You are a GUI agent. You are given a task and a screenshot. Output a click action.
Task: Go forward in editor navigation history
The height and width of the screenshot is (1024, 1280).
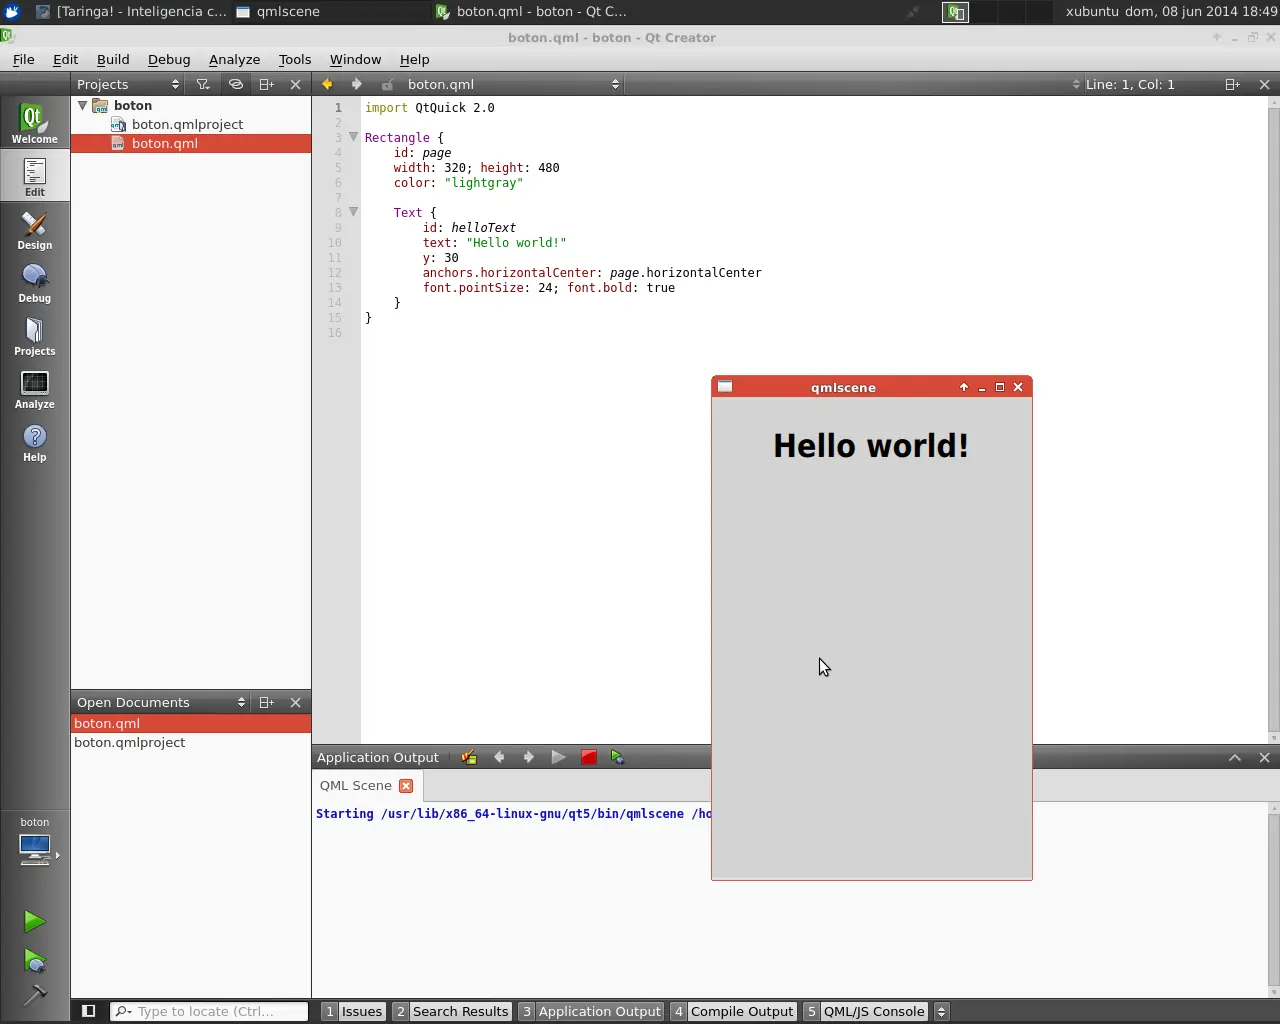pos(356,85)
